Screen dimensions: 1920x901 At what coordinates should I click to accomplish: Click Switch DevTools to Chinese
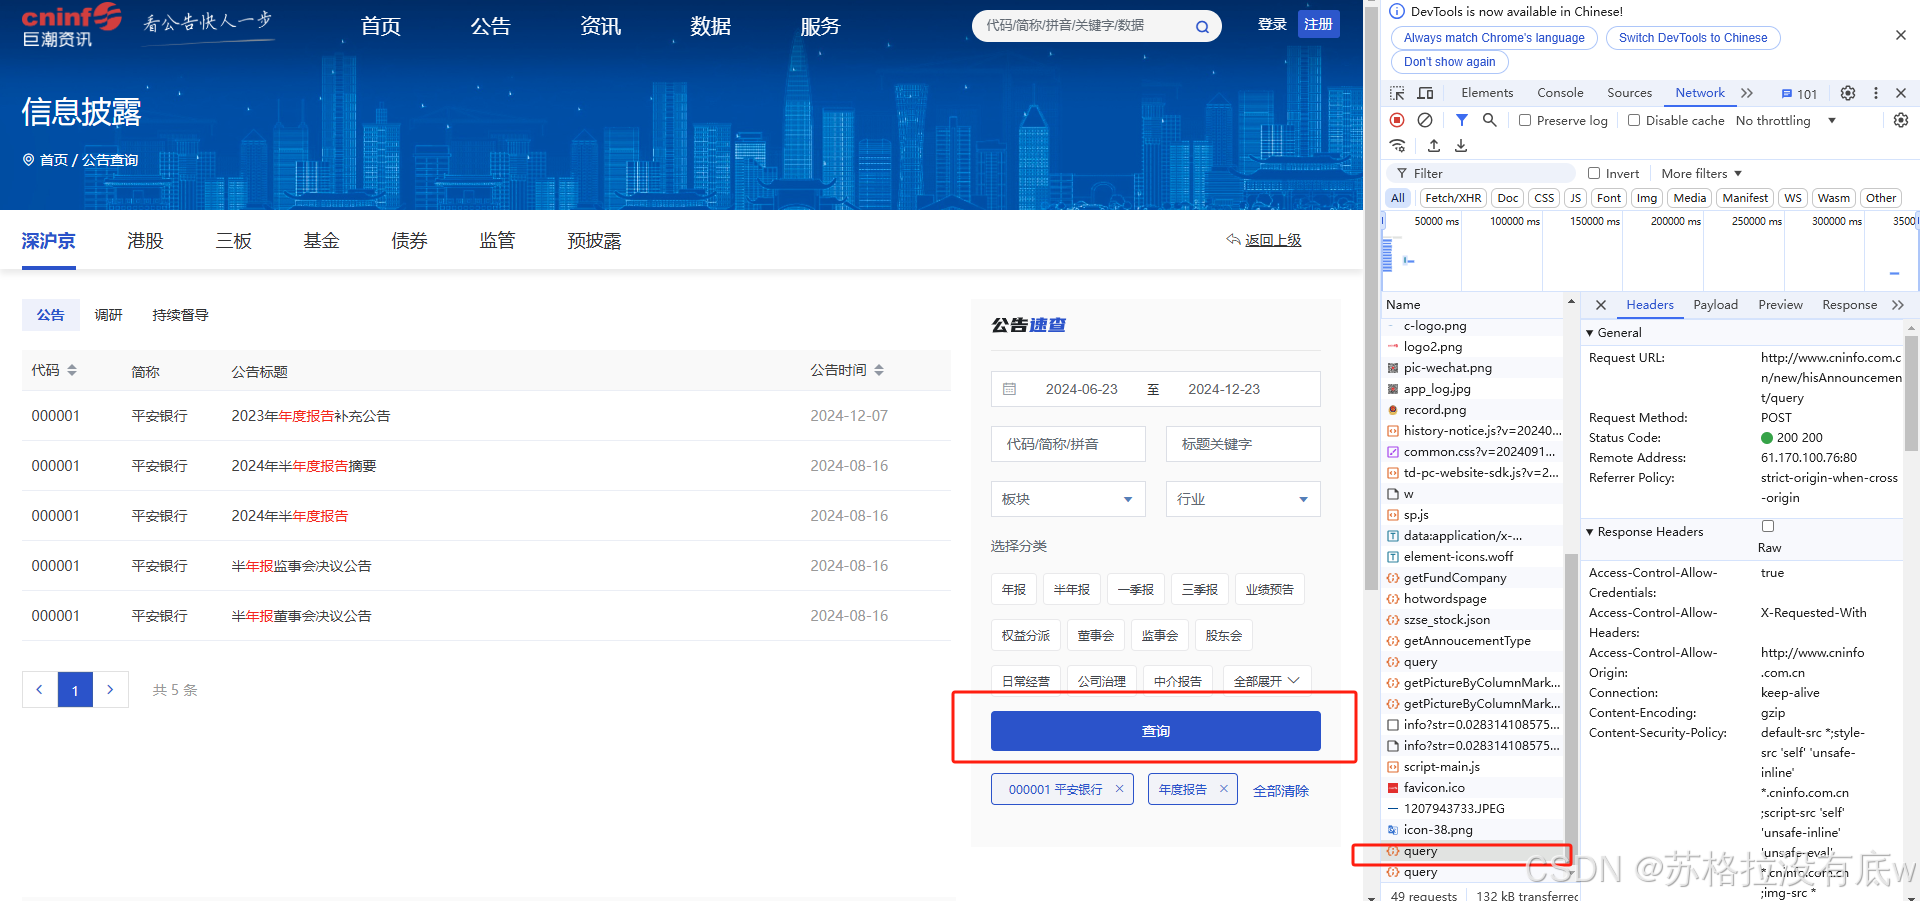click(1693, 38)
